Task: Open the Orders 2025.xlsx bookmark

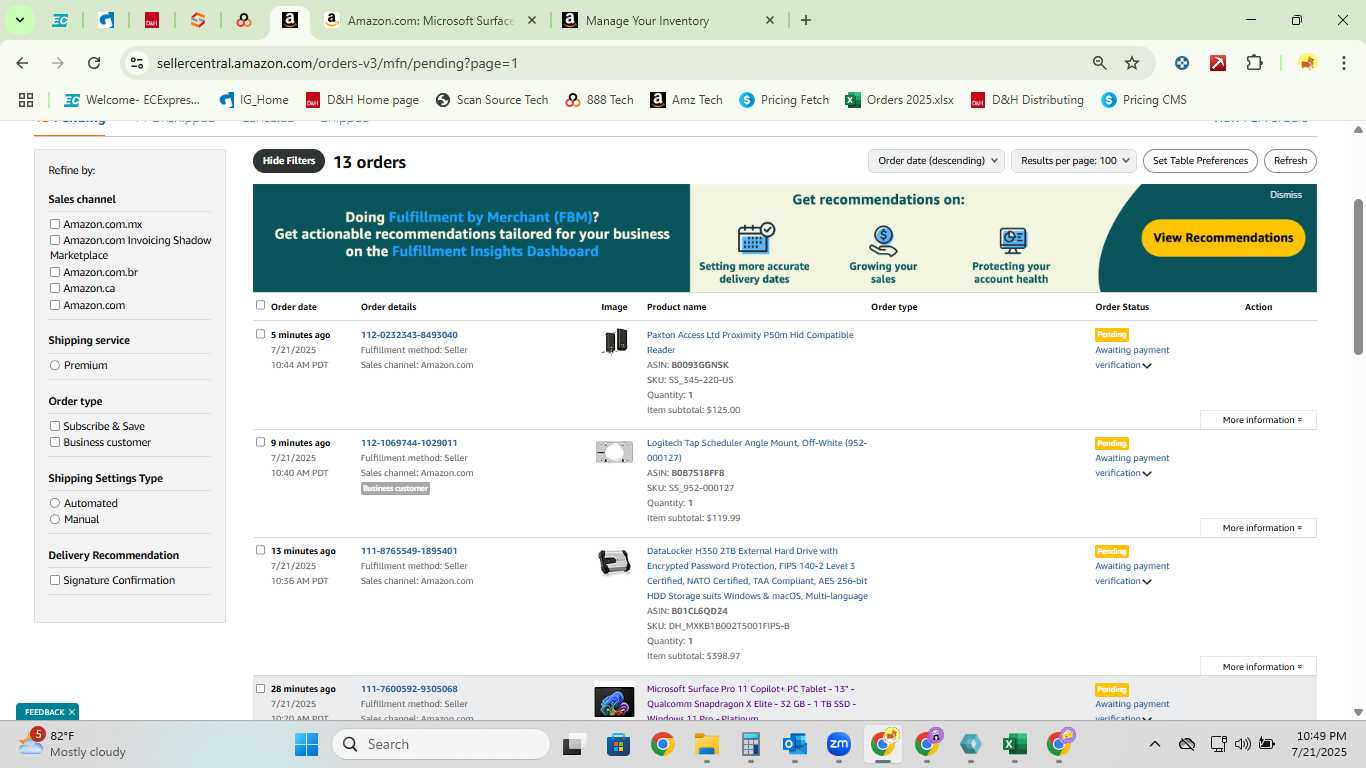Action: (899, 100)
